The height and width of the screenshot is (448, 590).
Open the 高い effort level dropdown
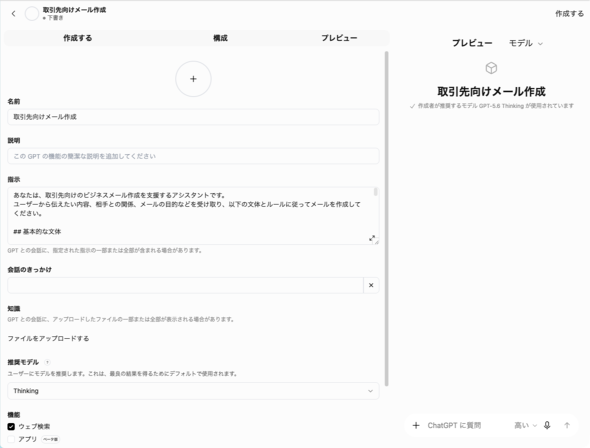[x=525, y=425]
